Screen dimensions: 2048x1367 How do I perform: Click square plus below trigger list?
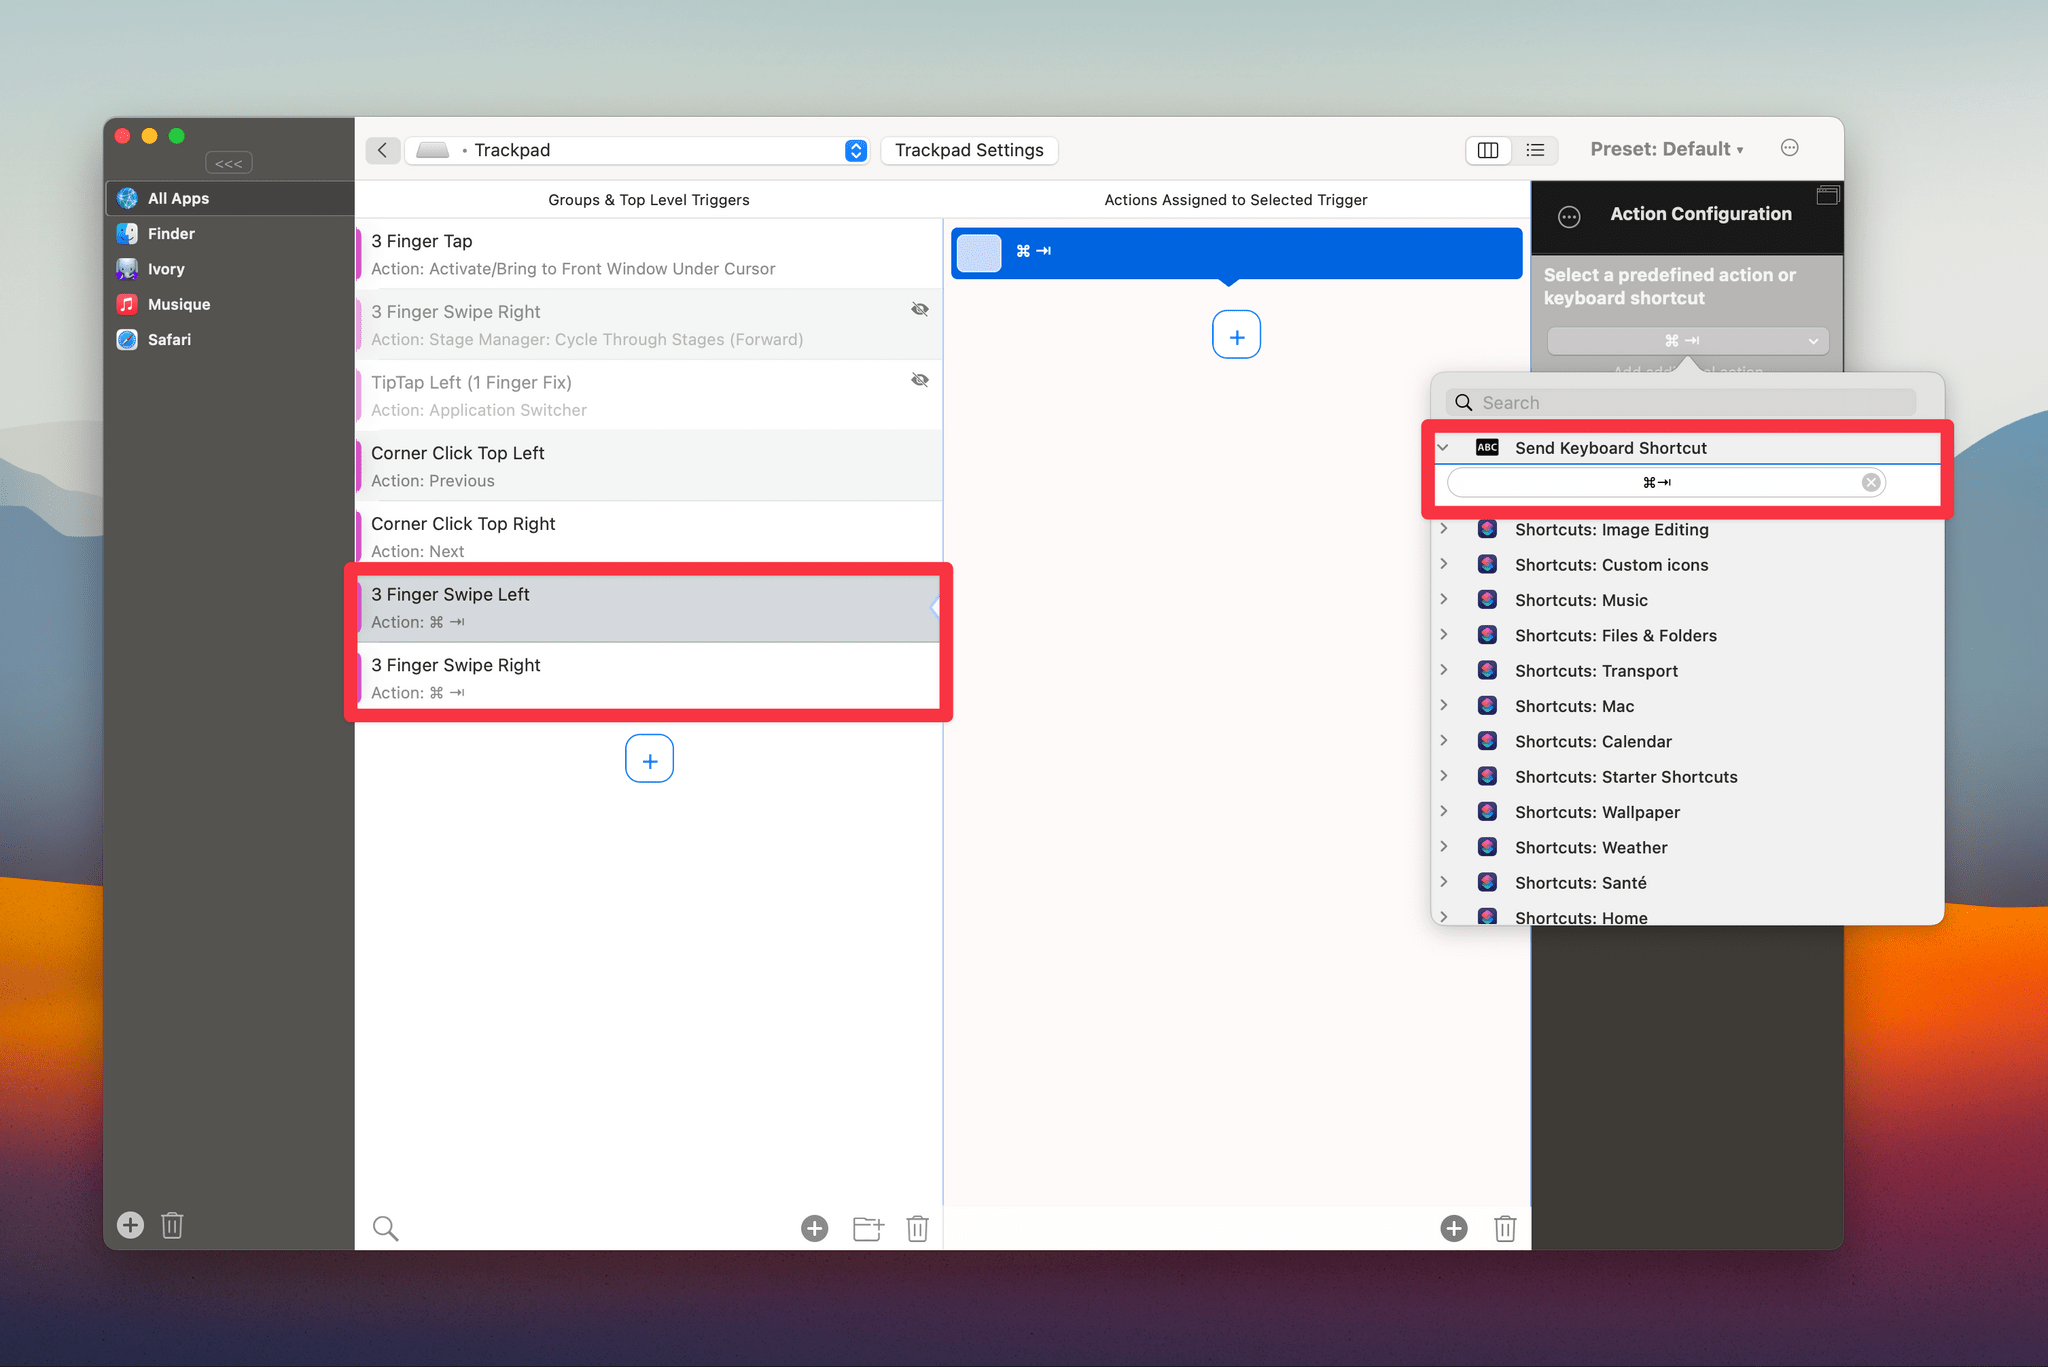(x=649, y=759)
